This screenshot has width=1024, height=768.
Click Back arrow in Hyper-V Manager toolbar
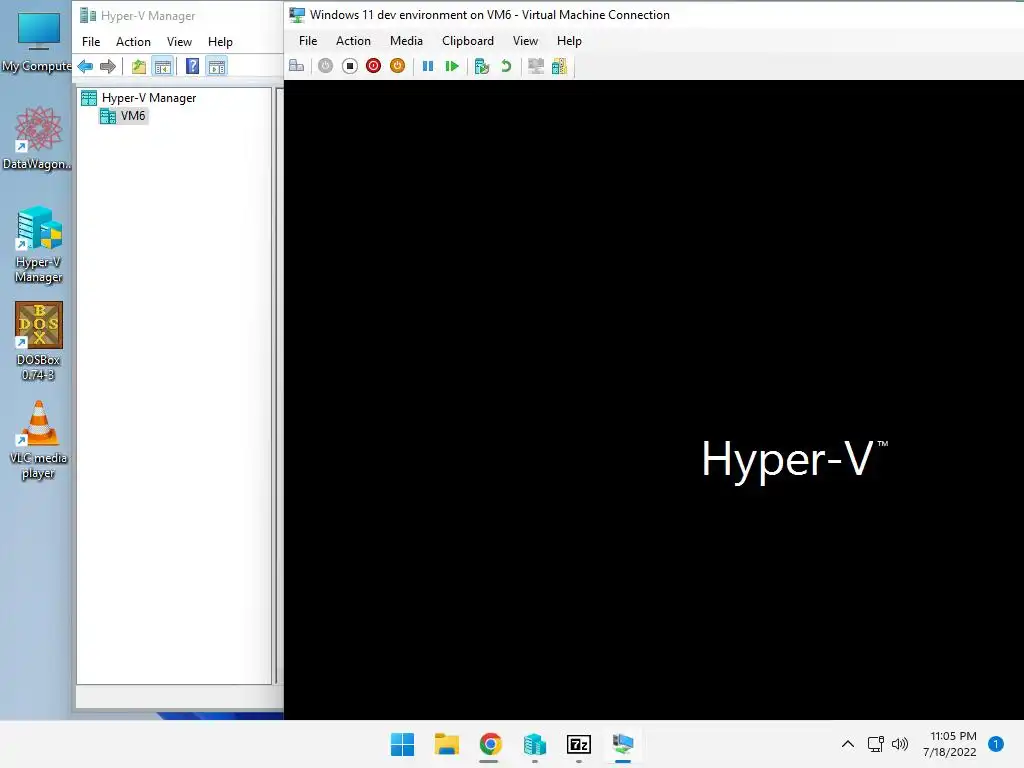85,66
